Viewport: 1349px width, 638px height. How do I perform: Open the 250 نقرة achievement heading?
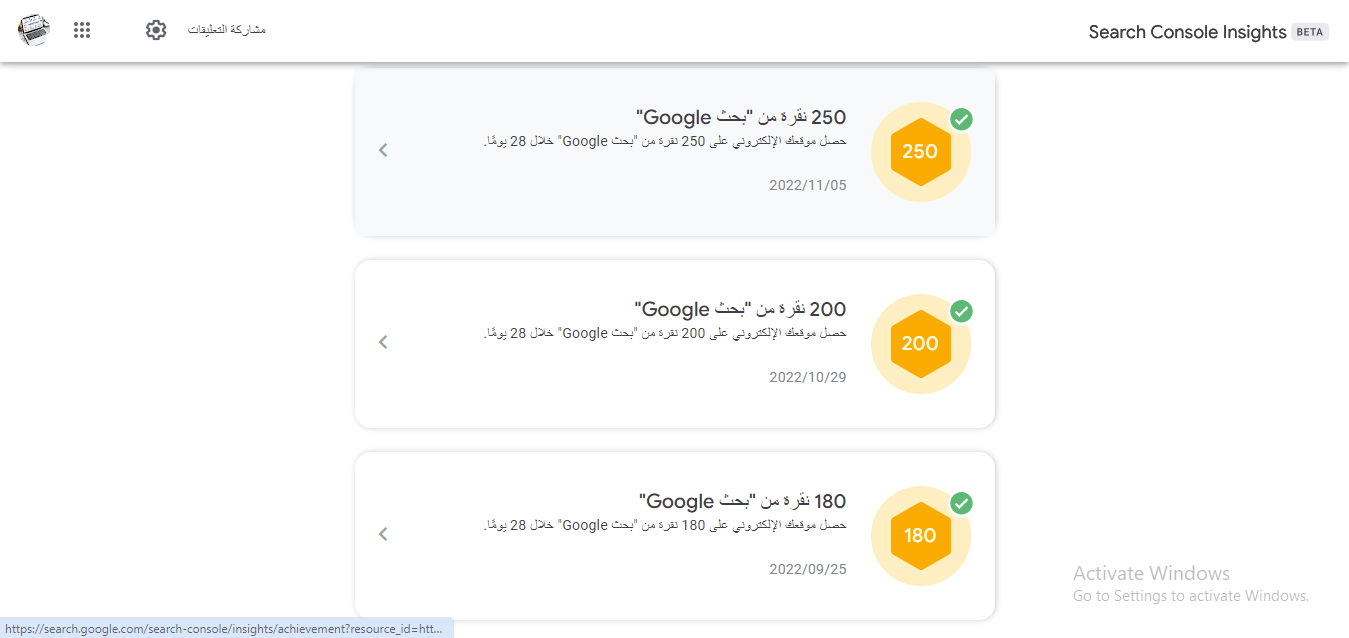tap(741, 118)
